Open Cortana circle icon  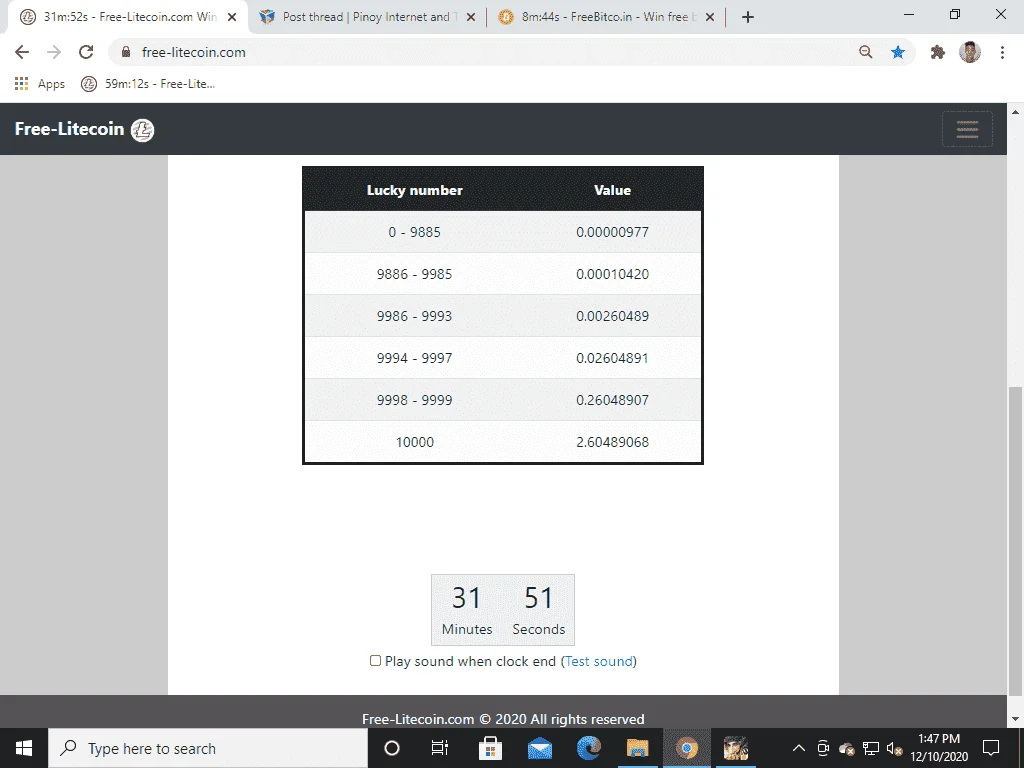tap(392, 748)
